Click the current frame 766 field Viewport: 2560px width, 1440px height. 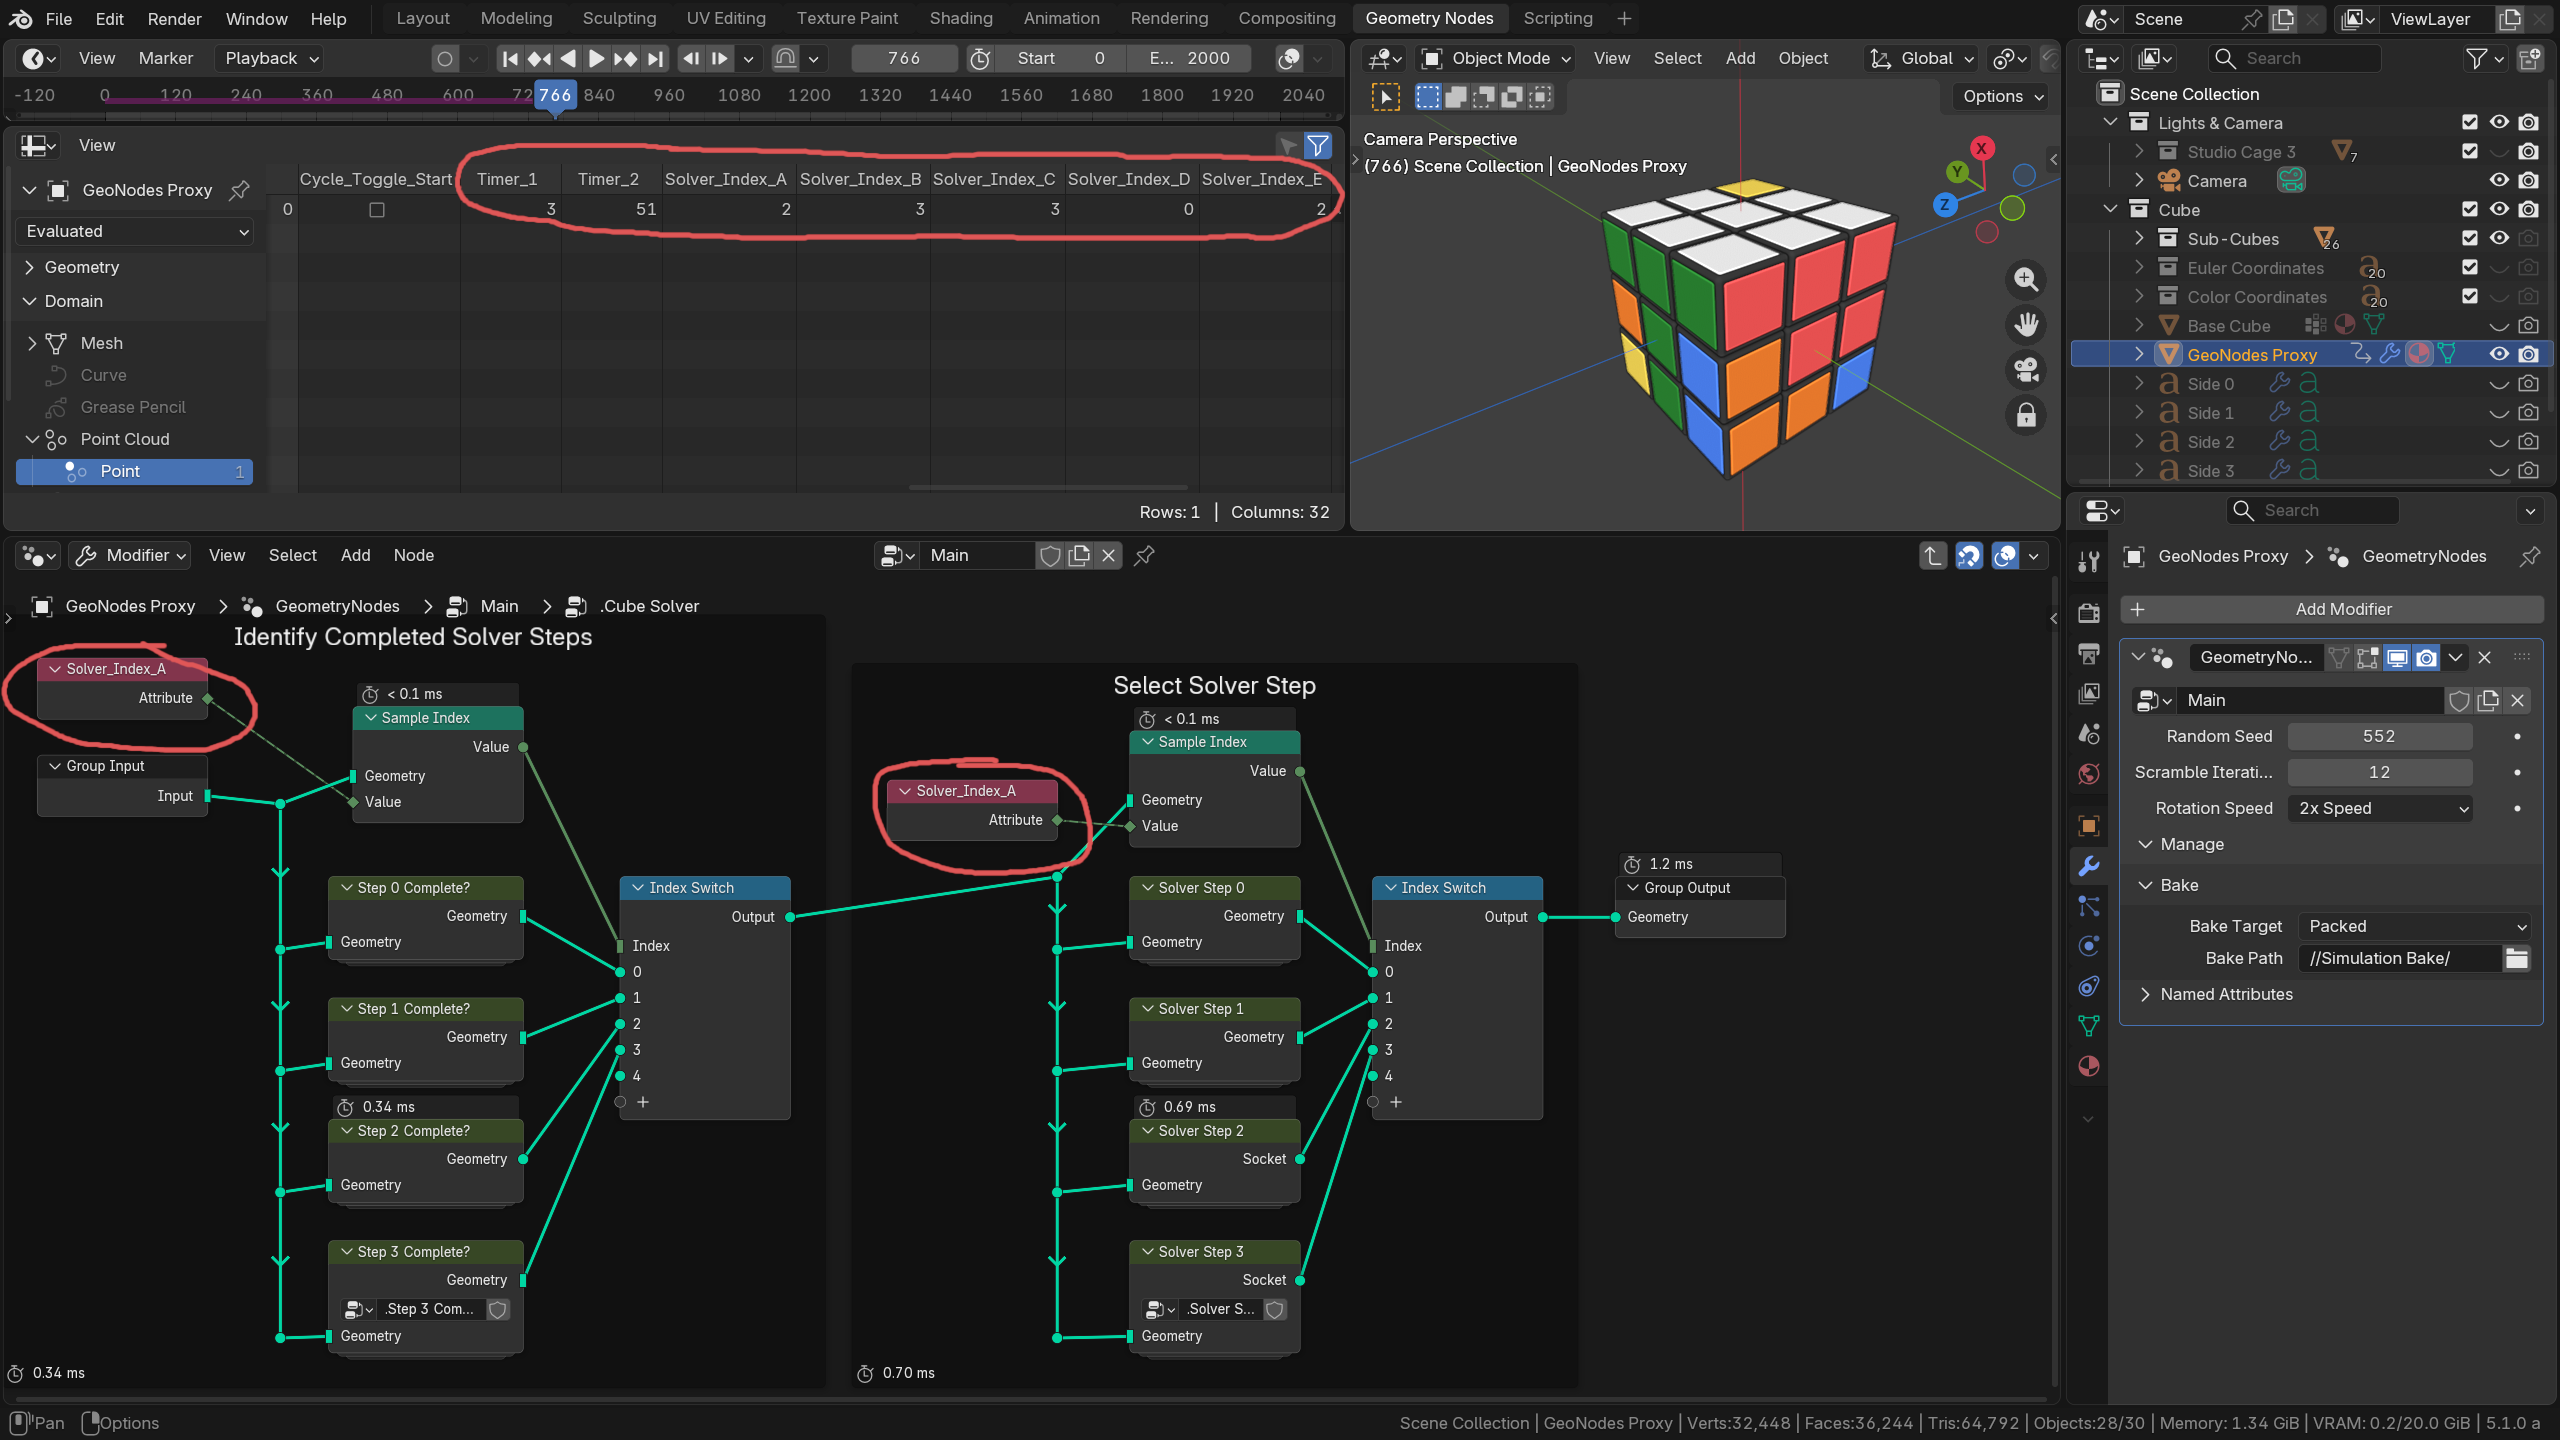[x=903, y=59]
